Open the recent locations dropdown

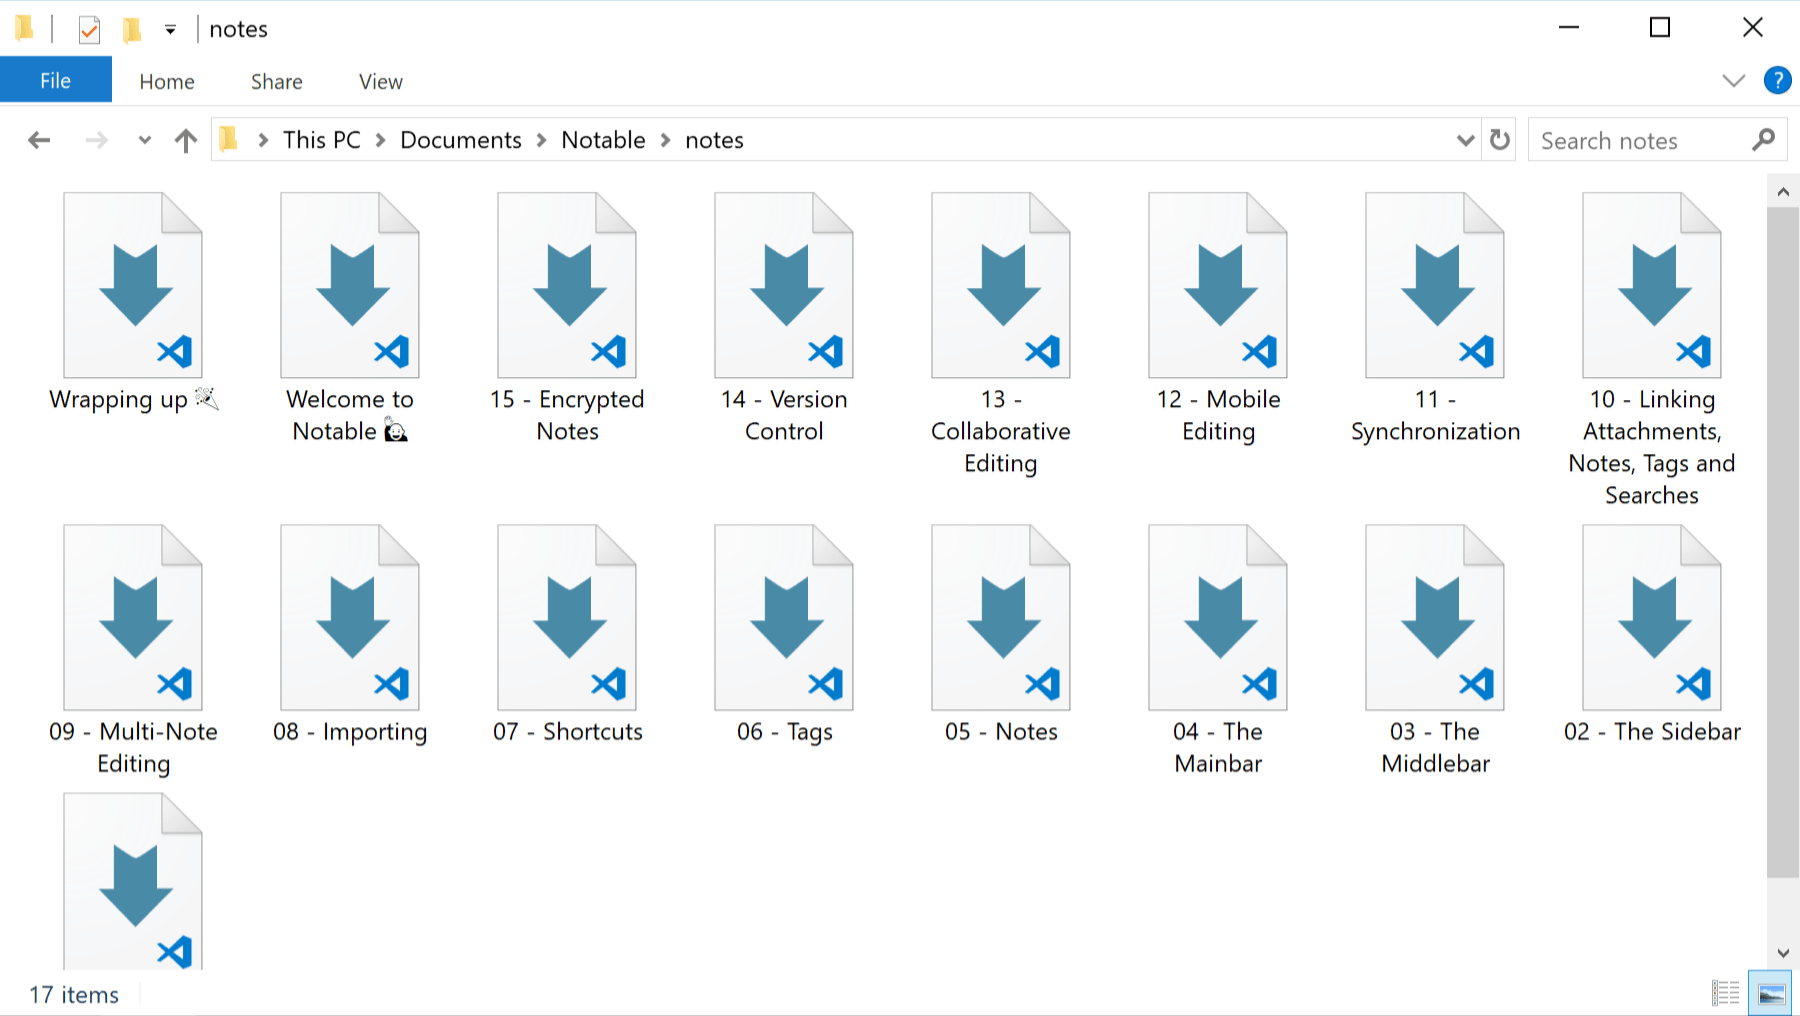[x=145, y=140]
